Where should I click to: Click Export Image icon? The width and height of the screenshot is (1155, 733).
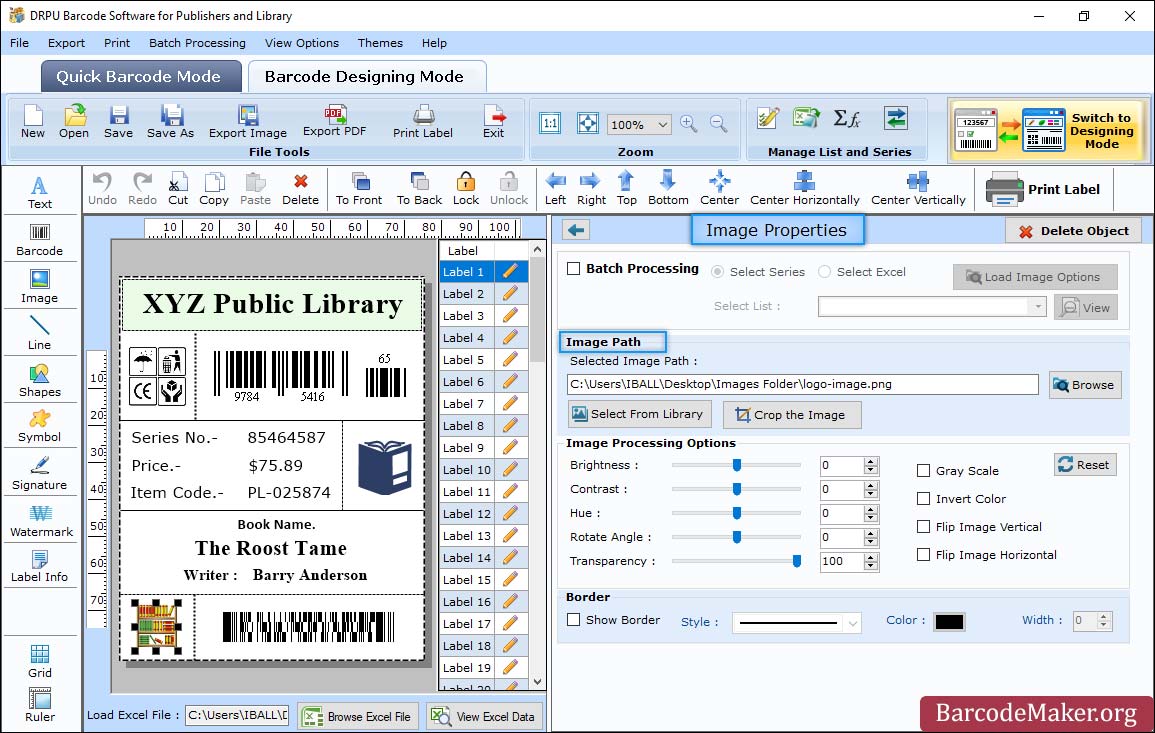248,122
